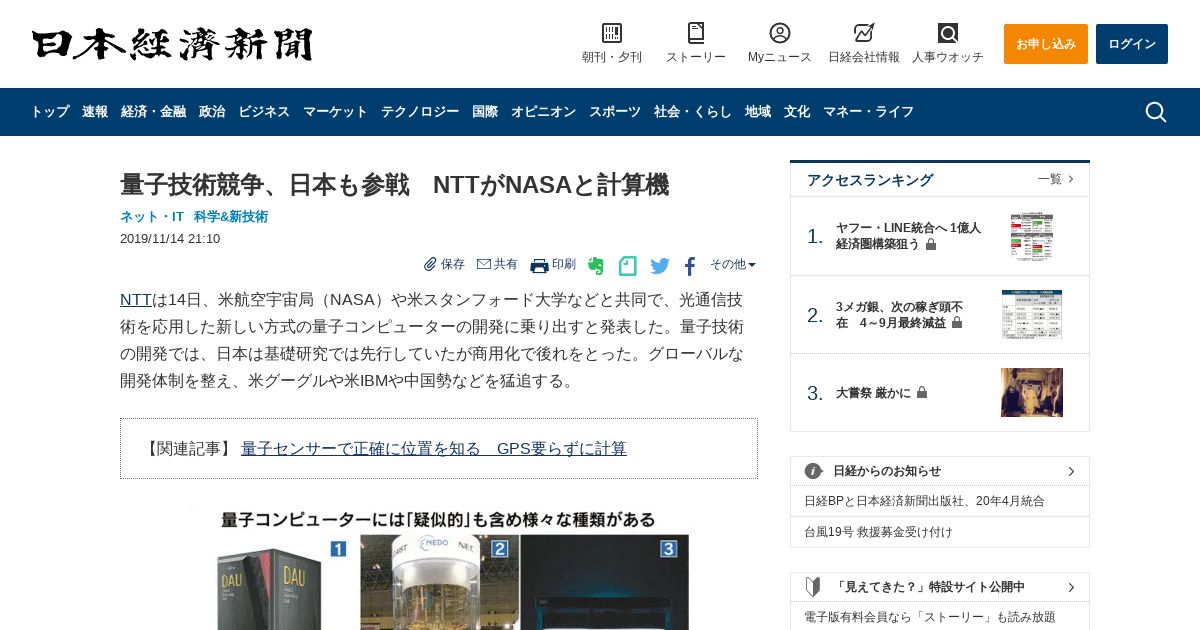The width and height of the screenshot is (1200, 630).
Task: Print article with the 印刷 icon
Action: pos(539,265)
